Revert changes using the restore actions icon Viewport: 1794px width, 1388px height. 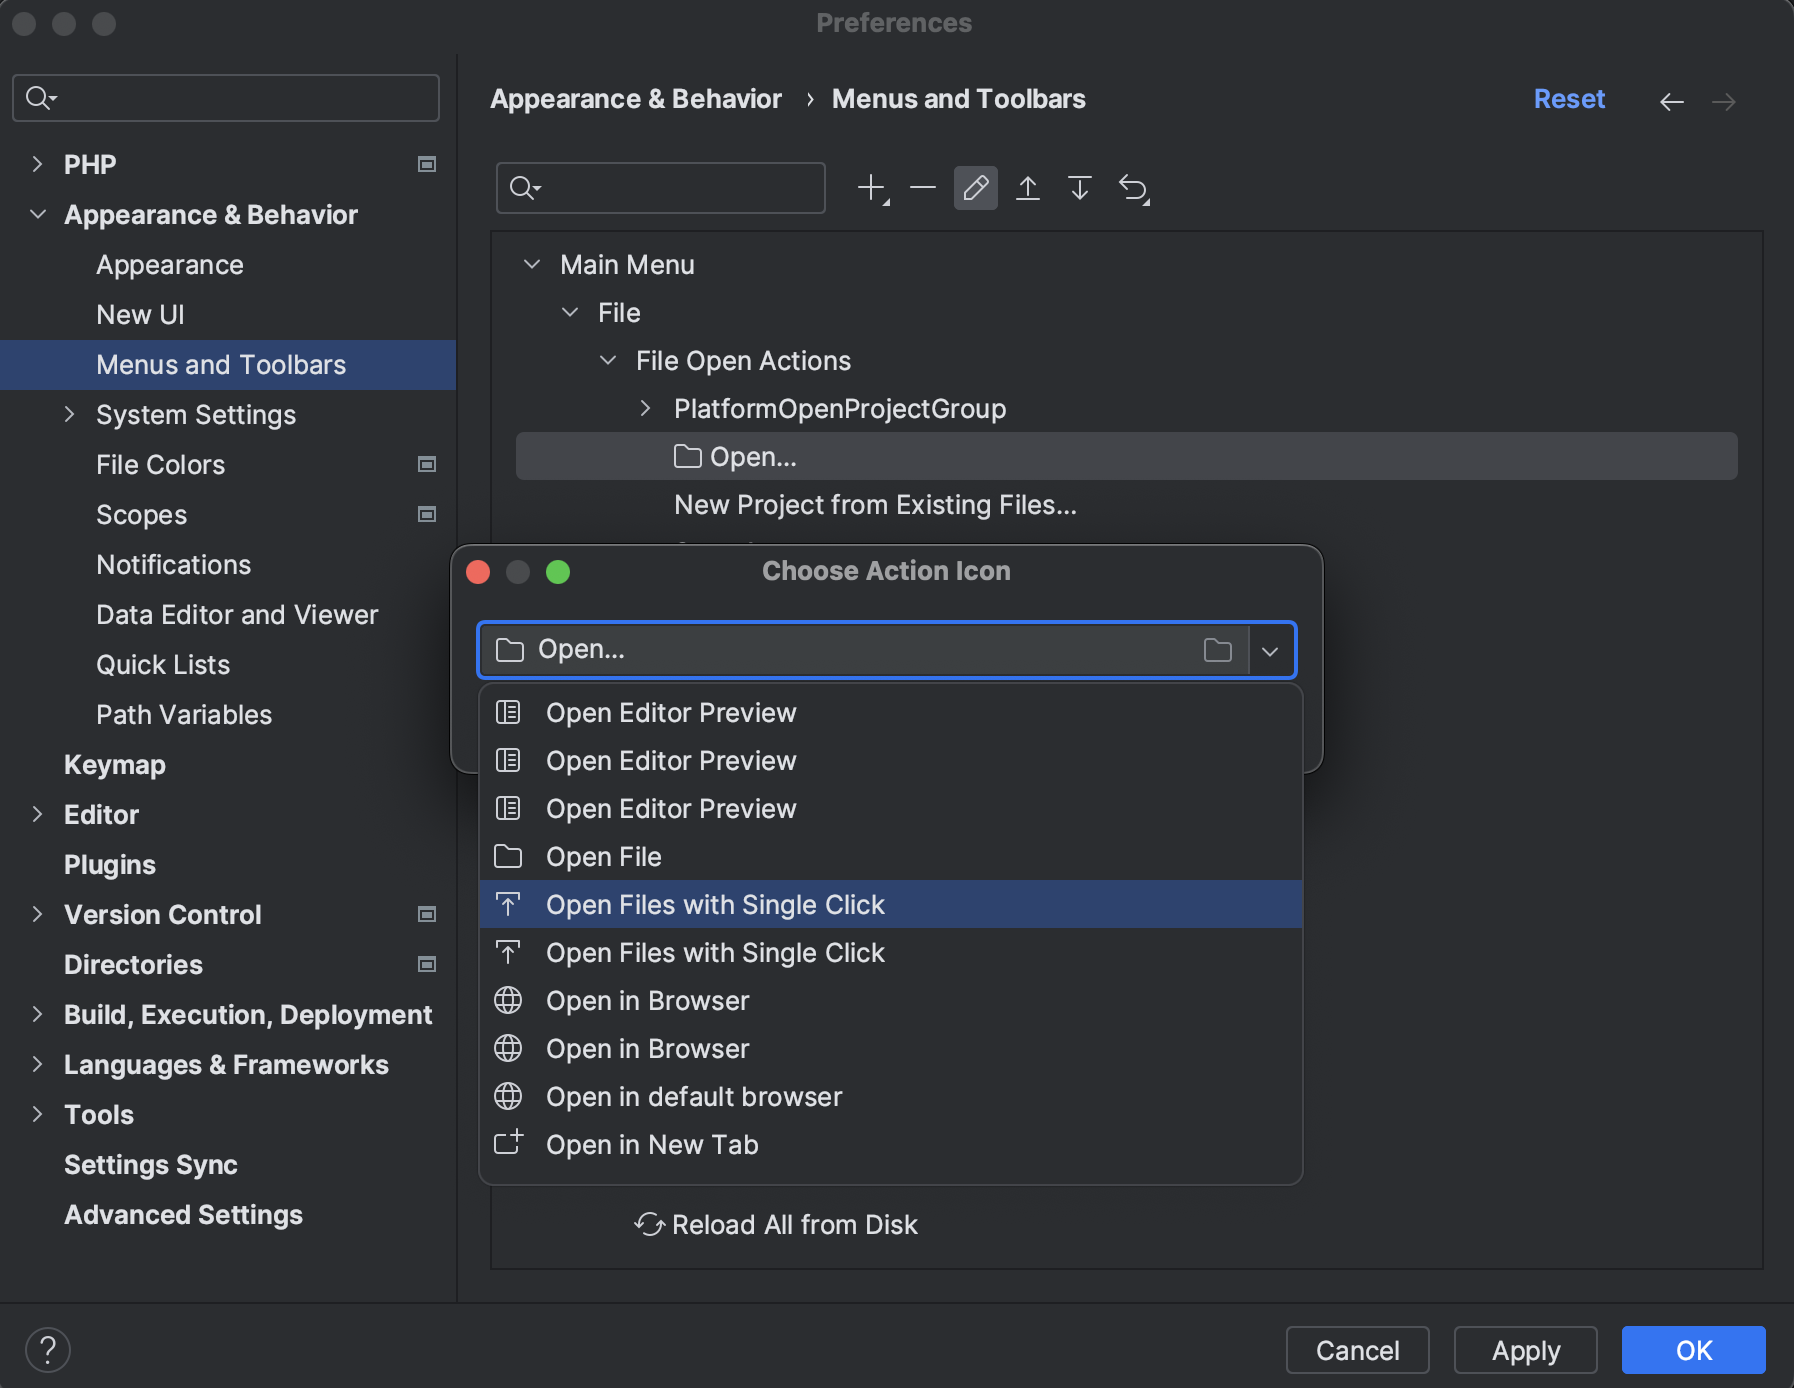[x=1134, y=188]
